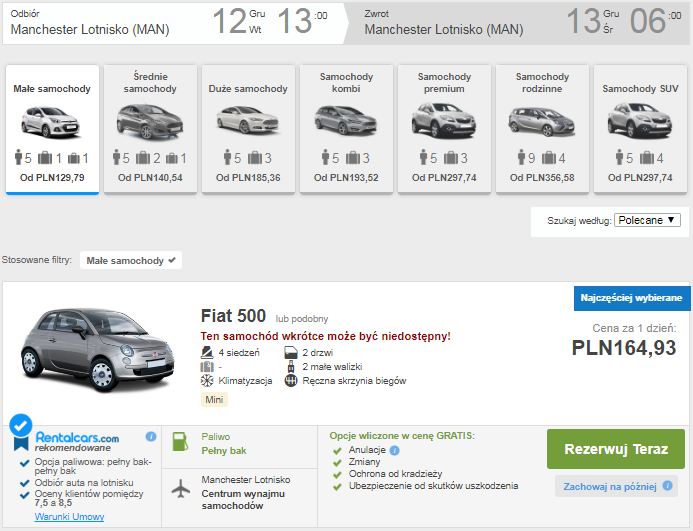Click price Od PLN129,79
This screenshot has height=531, width=693.
coord(52,178)
